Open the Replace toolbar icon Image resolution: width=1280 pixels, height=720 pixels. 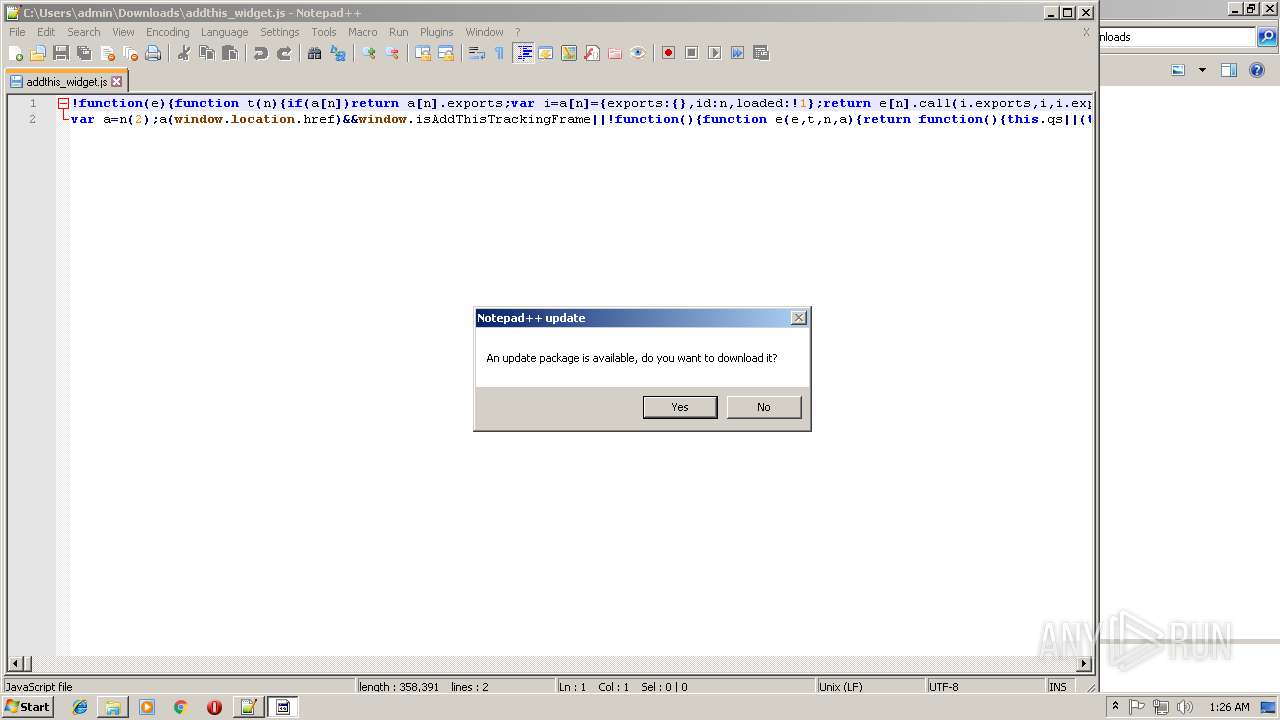pyautogui.click(x=338, y=53)
